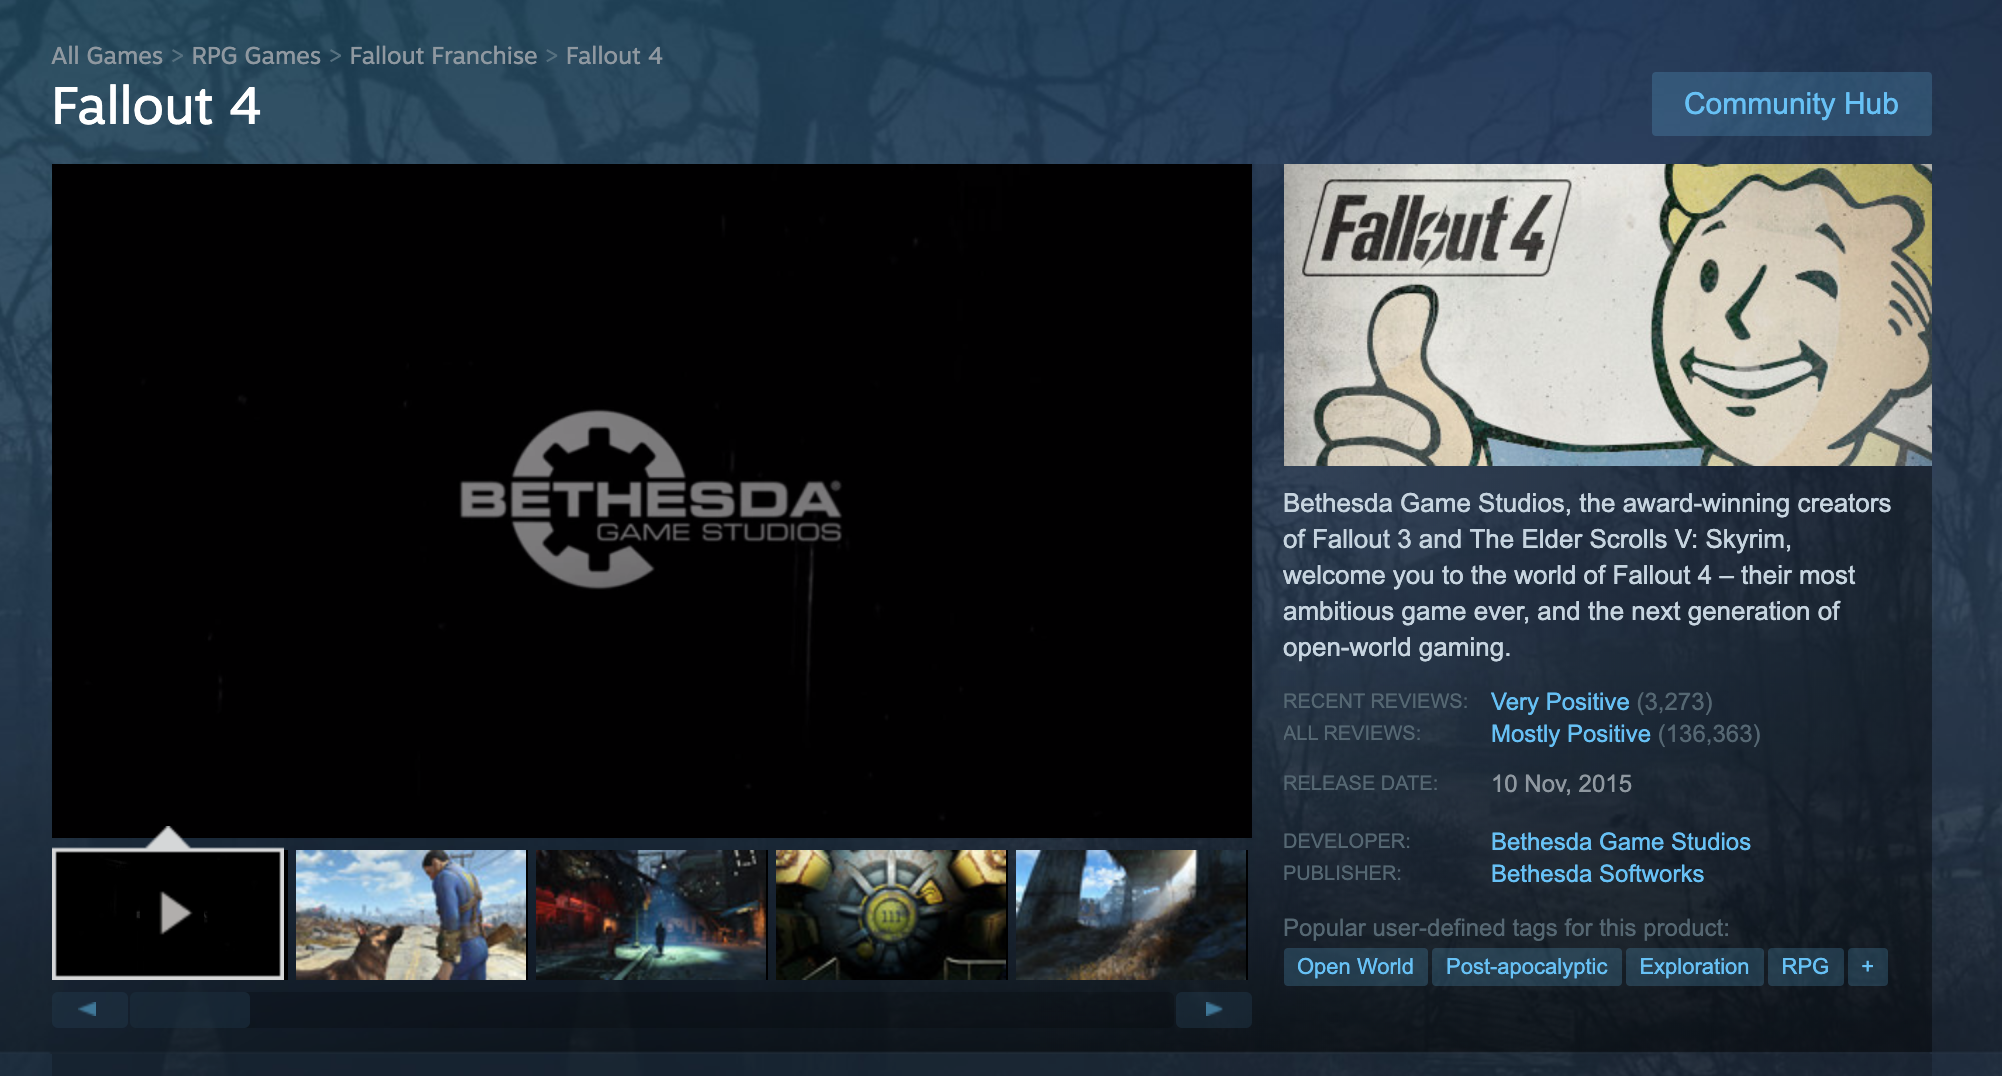This screenshot has width=2002, height=1076.
Task: Open the Community Hub
Action: pyautogui.click(x=1791, y=104)
